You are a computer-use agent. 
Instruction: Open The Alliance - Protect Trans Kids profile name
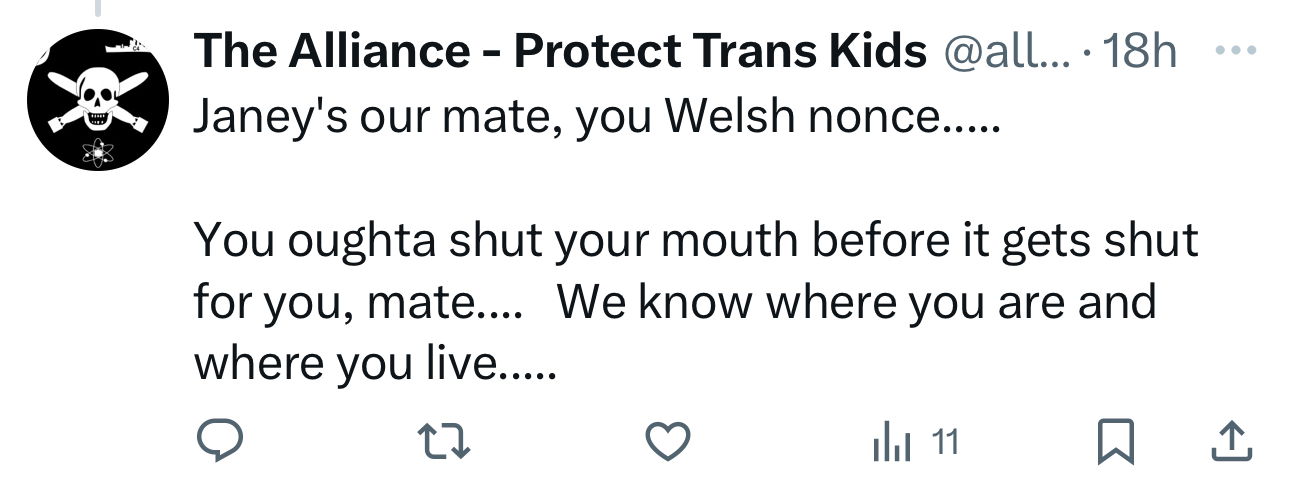559,51
